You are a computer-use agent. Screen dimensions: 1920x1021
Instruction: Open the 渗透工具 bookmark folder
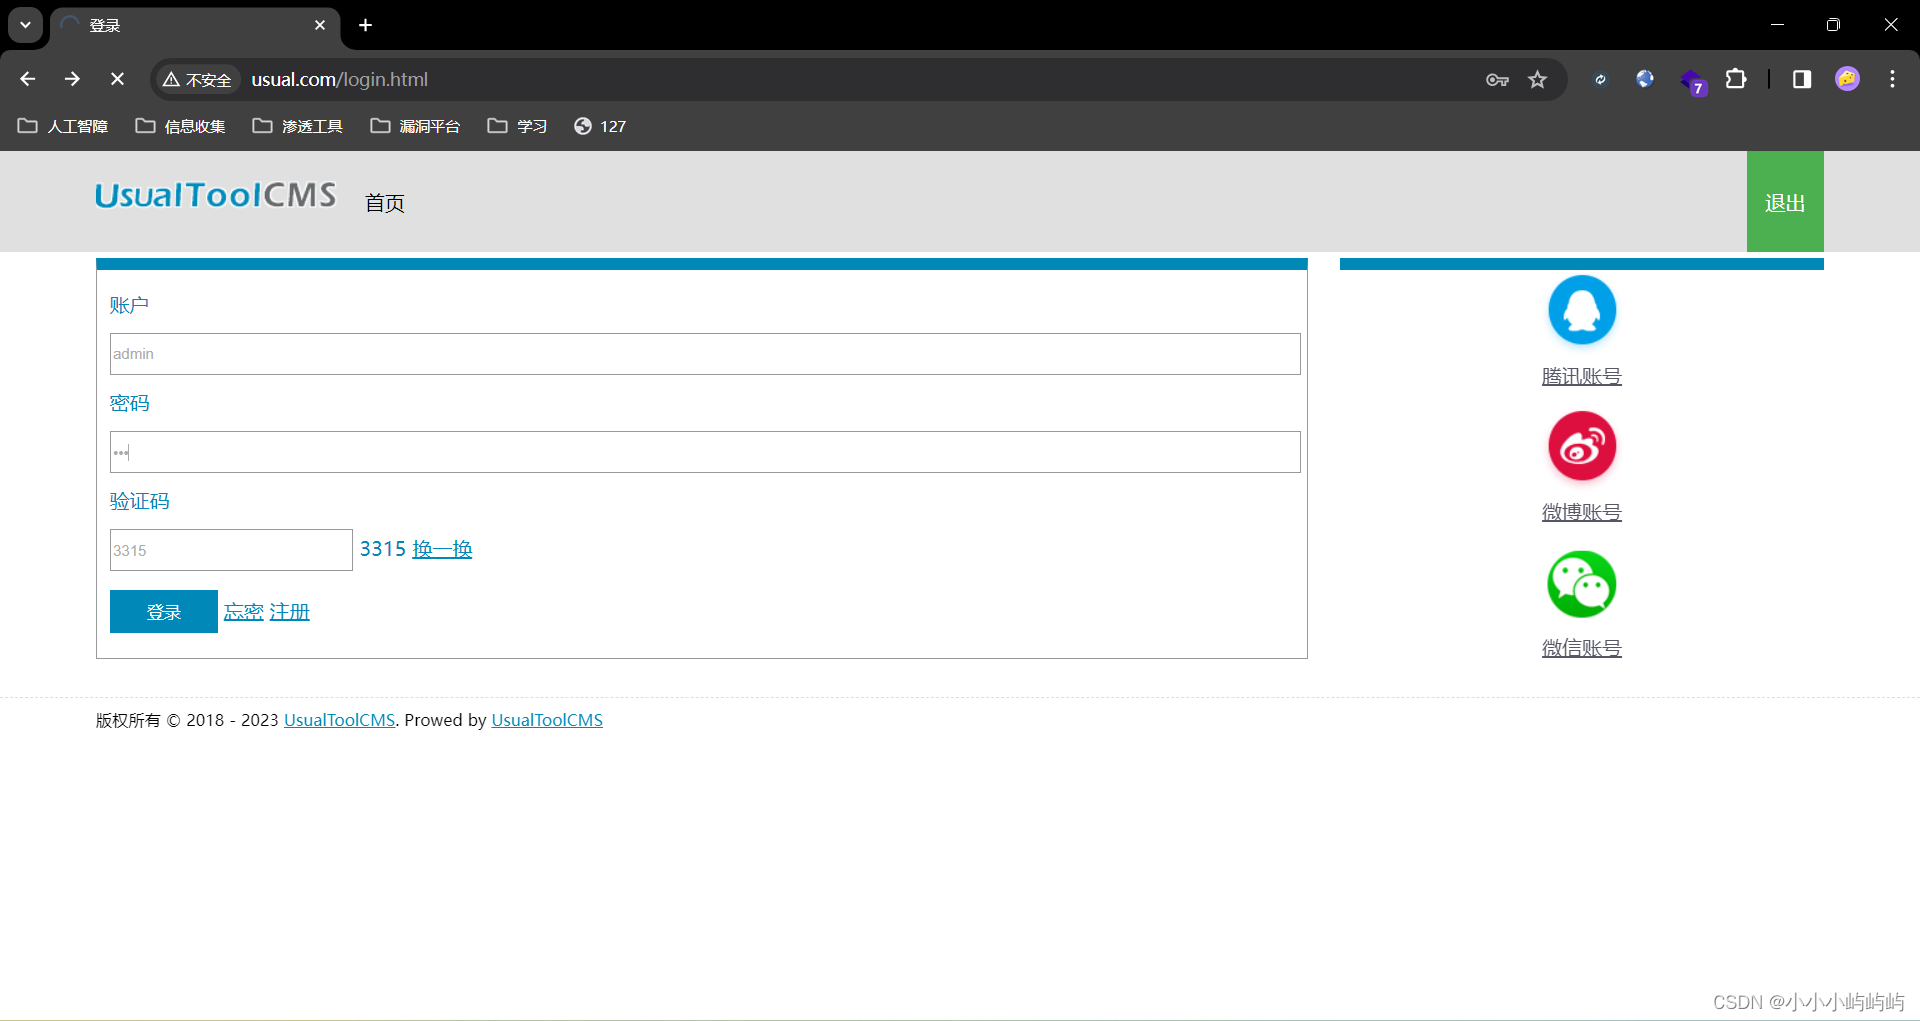298,126
